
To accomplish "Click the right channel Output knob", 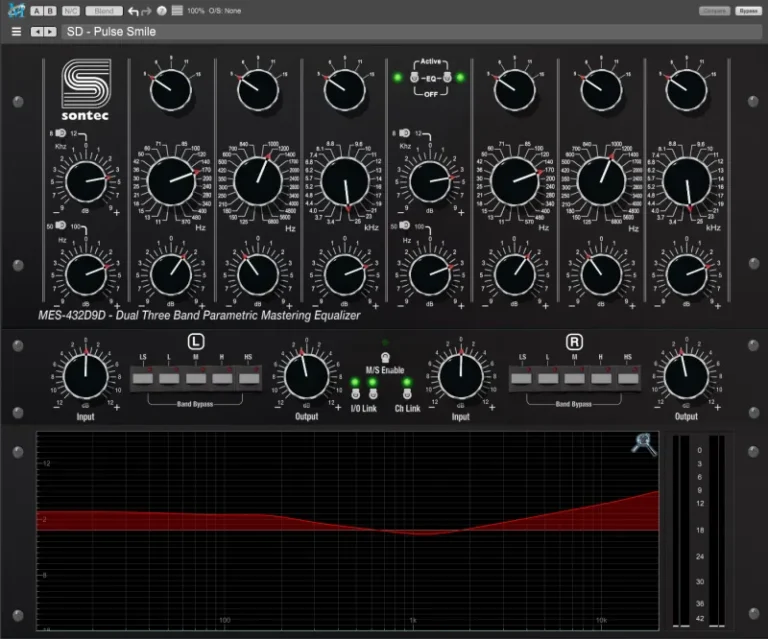I will 685,376.
